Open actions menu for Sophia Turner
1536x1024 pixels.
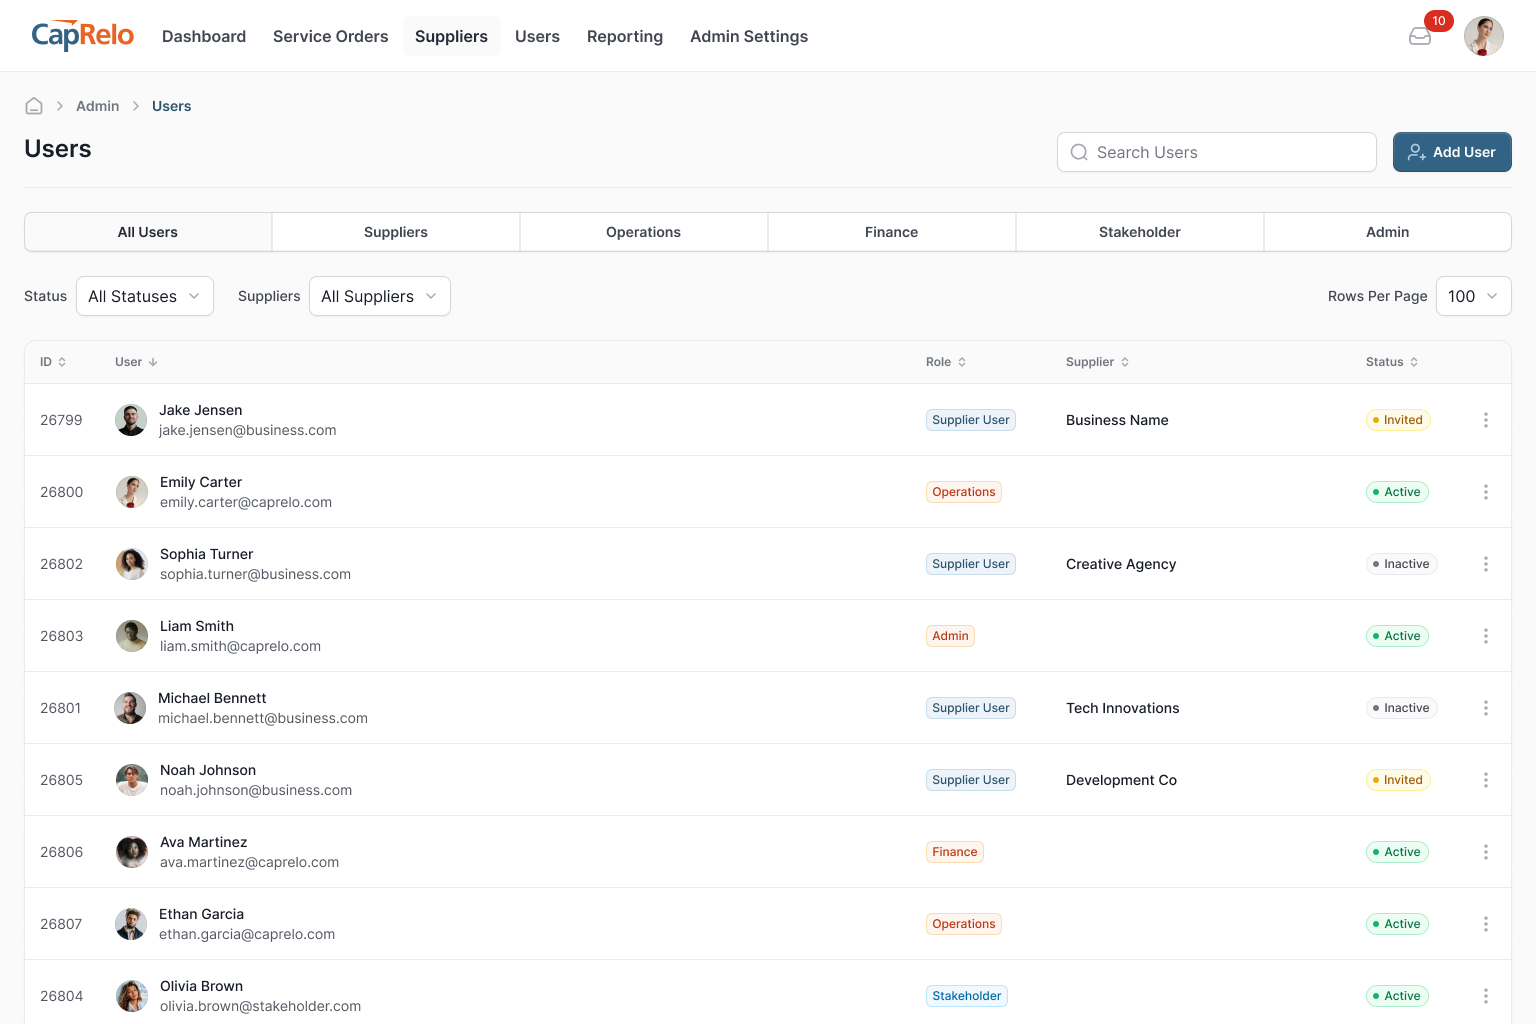(1485, 564)
